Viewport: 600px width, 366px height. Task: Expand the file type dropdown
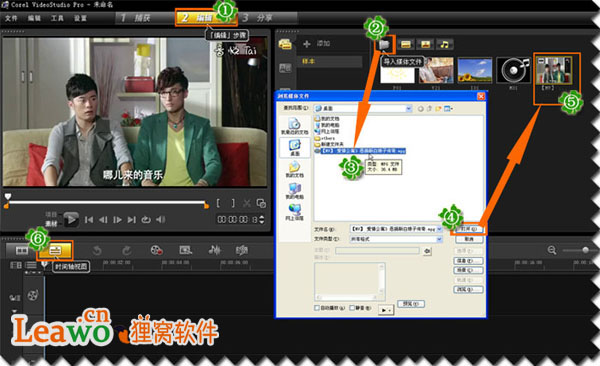(439, 239)
